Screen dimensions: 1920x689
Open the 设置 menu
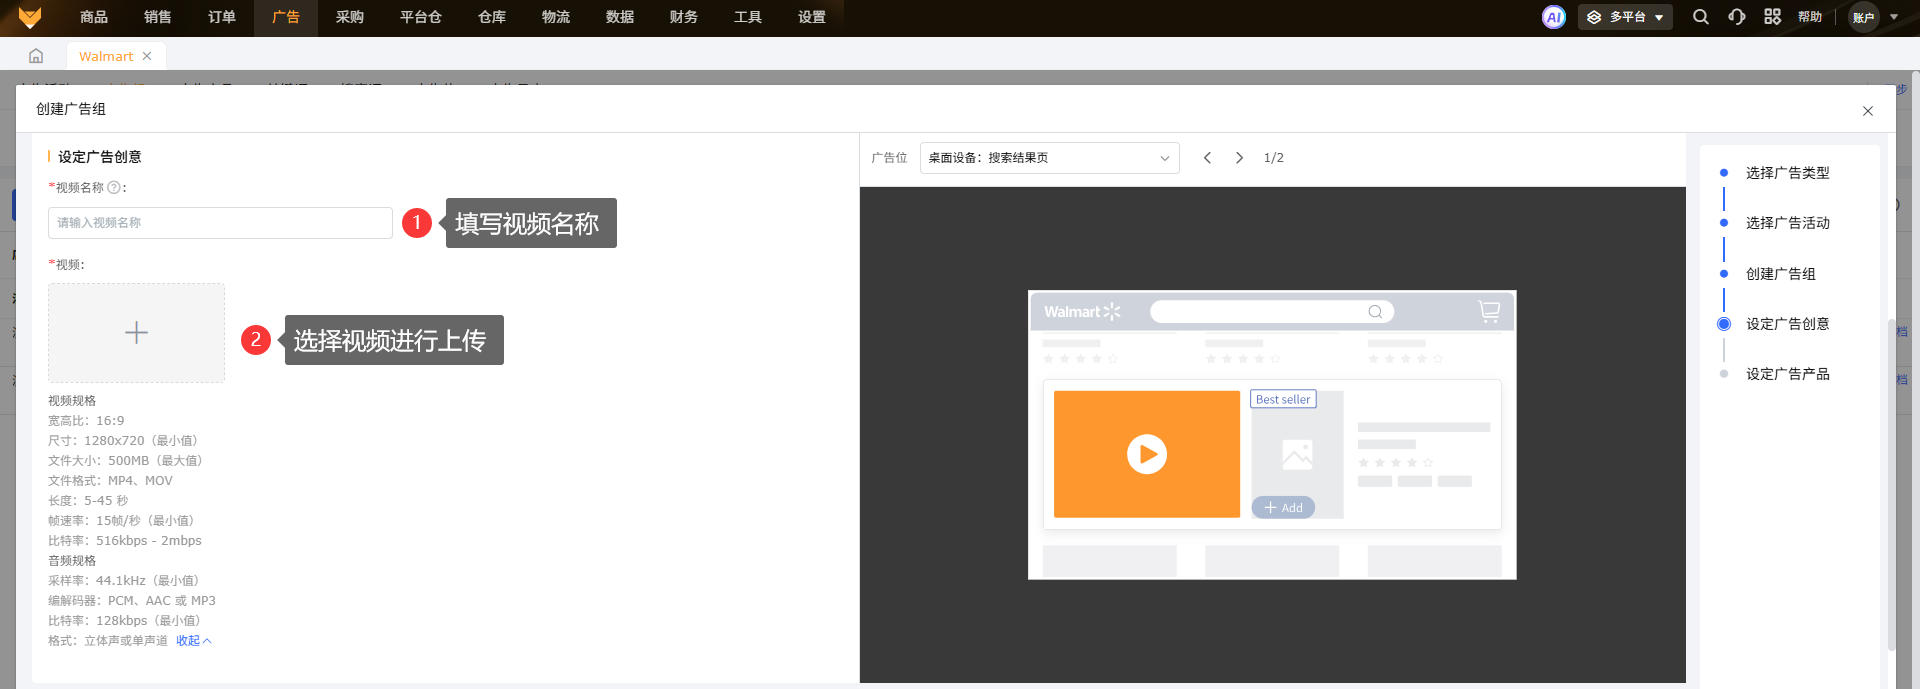point(812,17)
